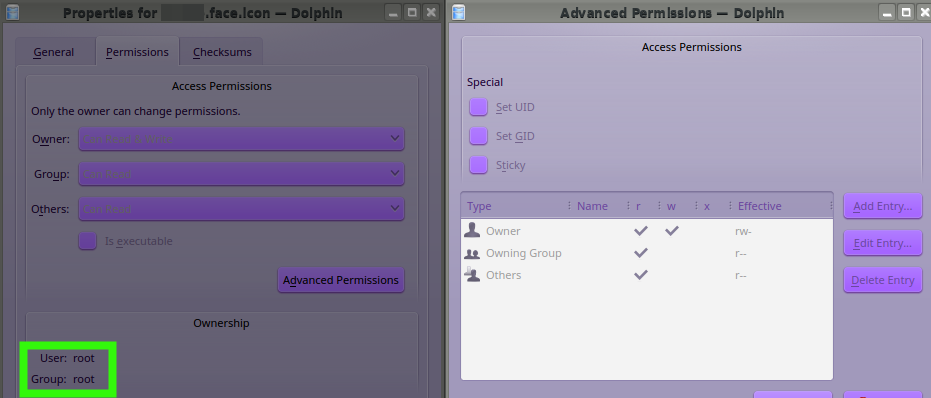The image size is (931, 398).
Task: Open the Checksums tab
Action: point(222,52)
